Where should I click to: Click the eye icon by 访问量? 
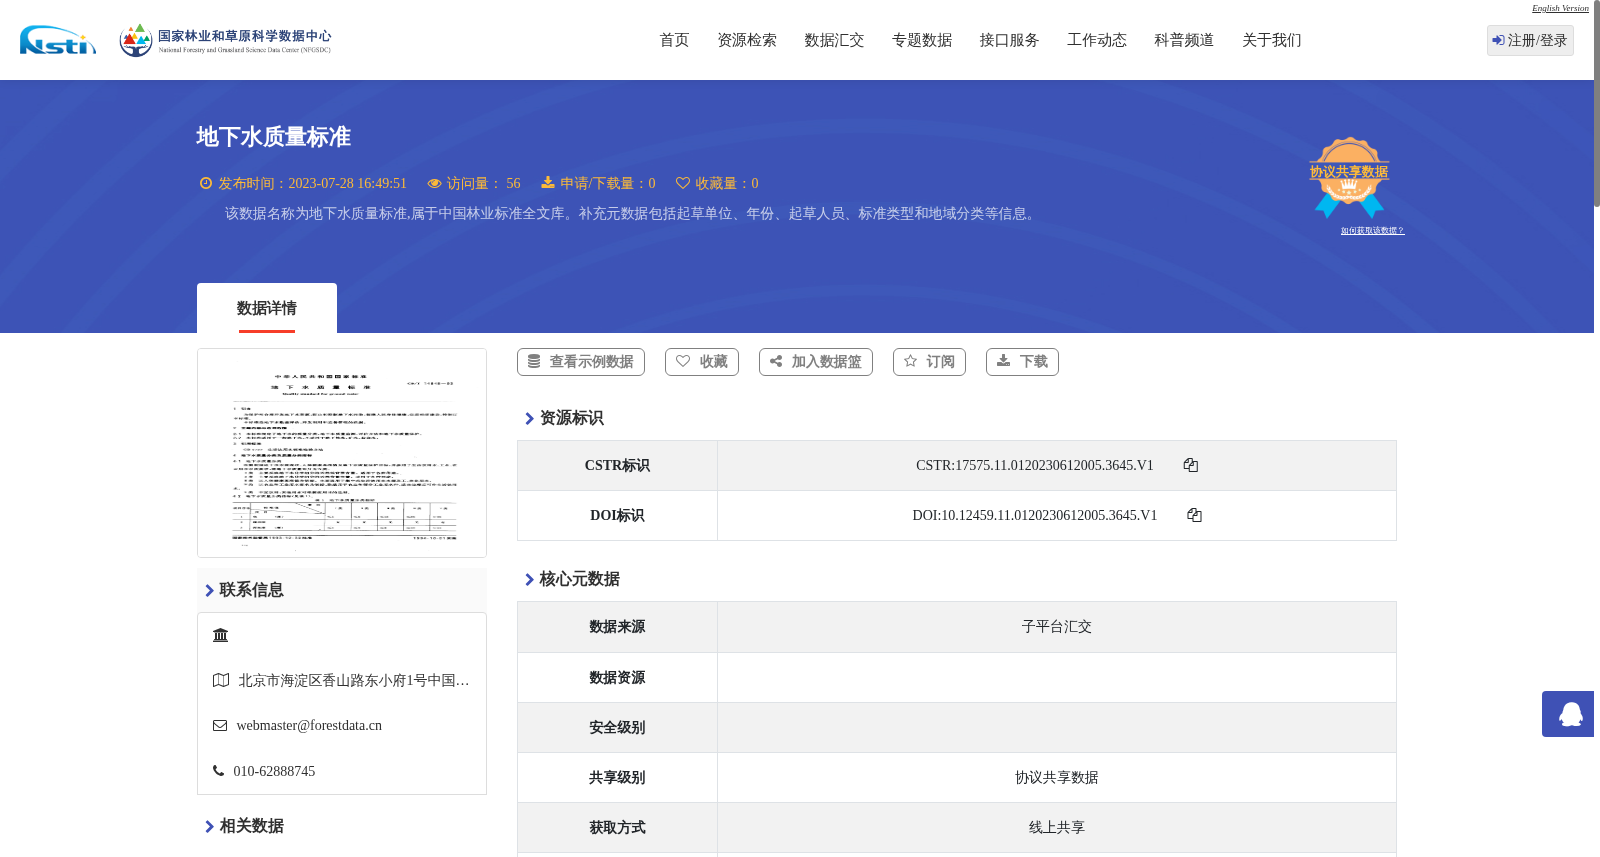click(x=434, y=183)
